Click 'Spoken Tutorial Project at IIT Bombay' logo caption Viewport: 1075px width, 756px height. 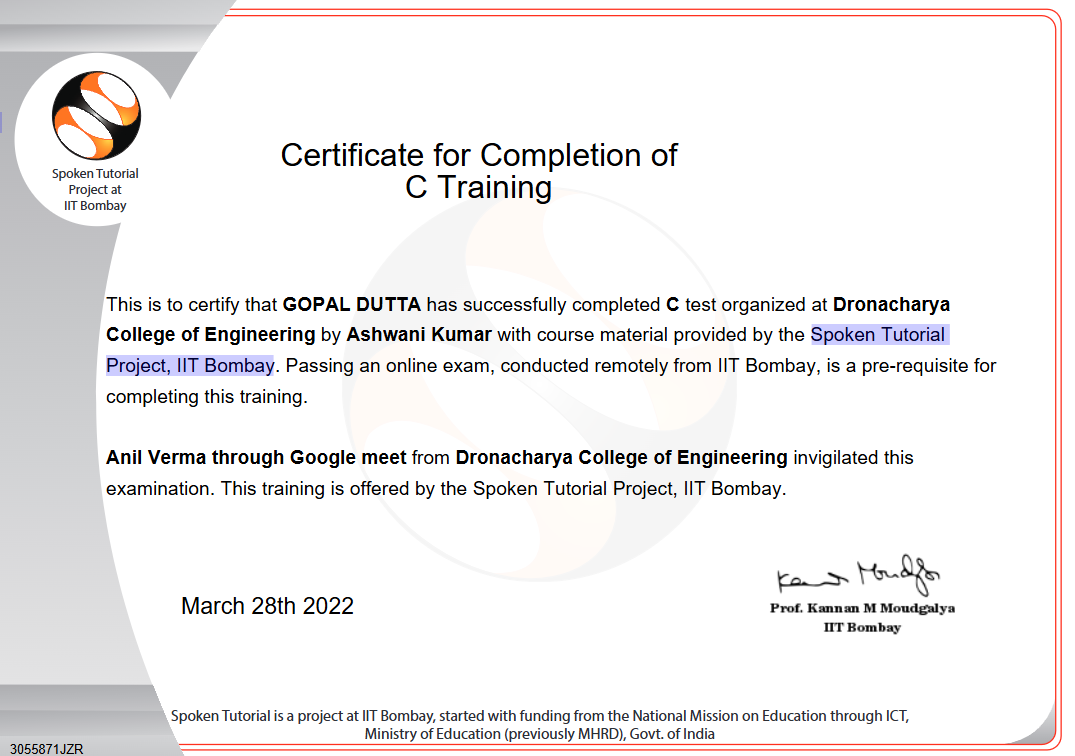click(x=95, y=190)
